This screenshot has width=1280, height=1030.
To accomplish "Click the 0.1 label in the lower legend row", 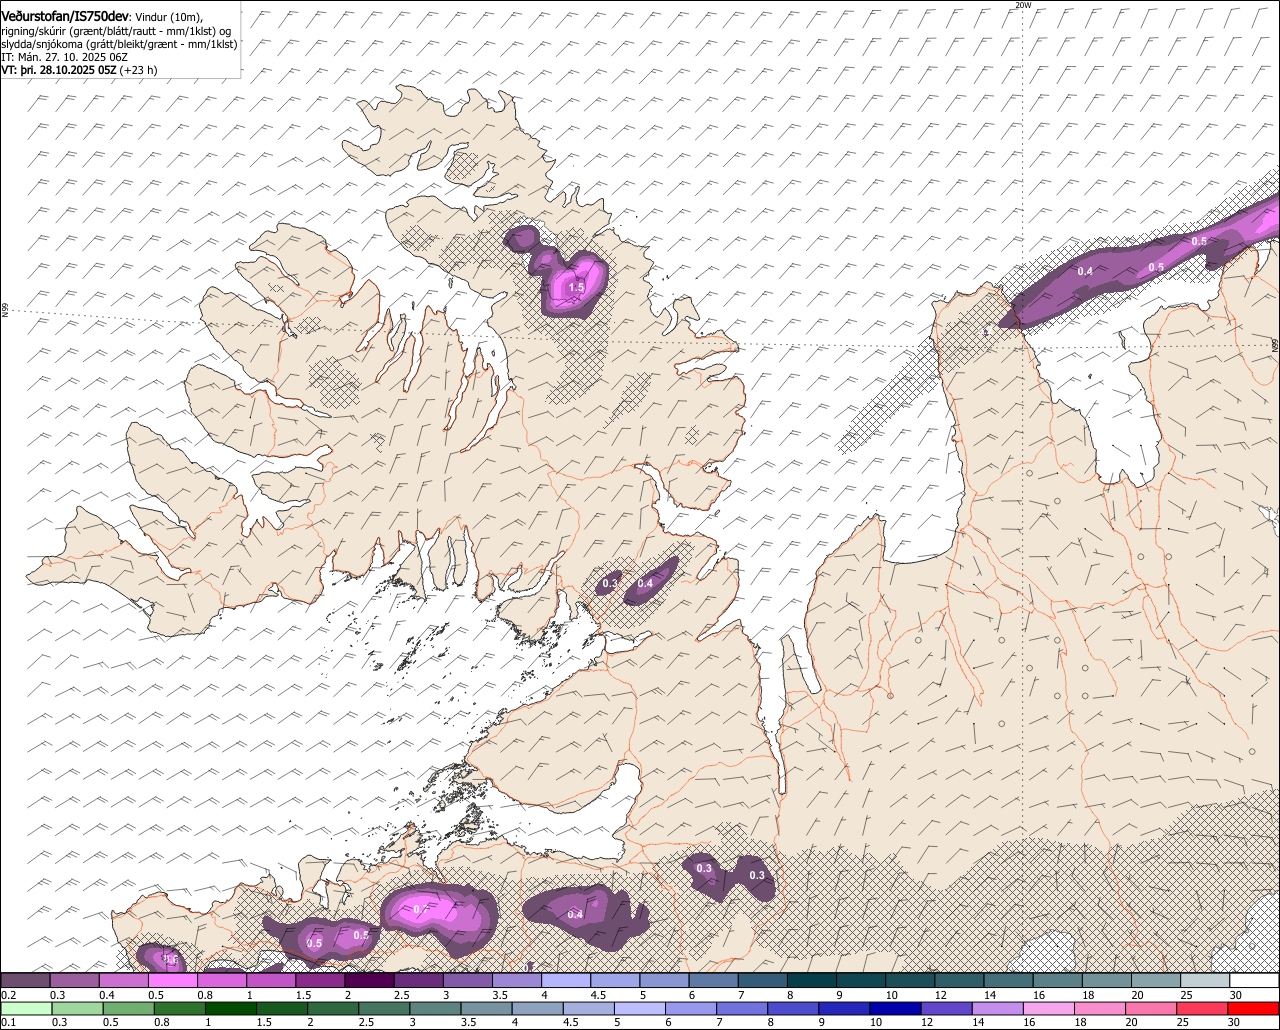I will 8,1022.
